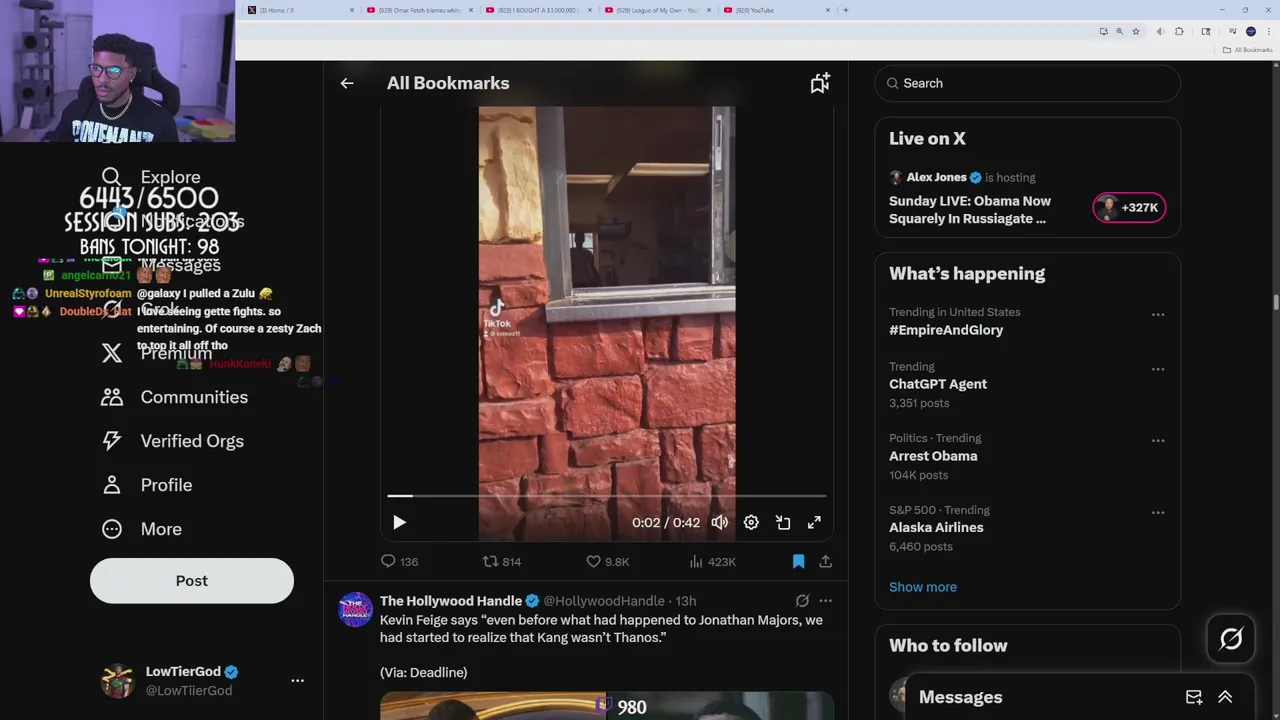
Task: Open the #EmpireAndGlory trend
Action: [946, 330]
